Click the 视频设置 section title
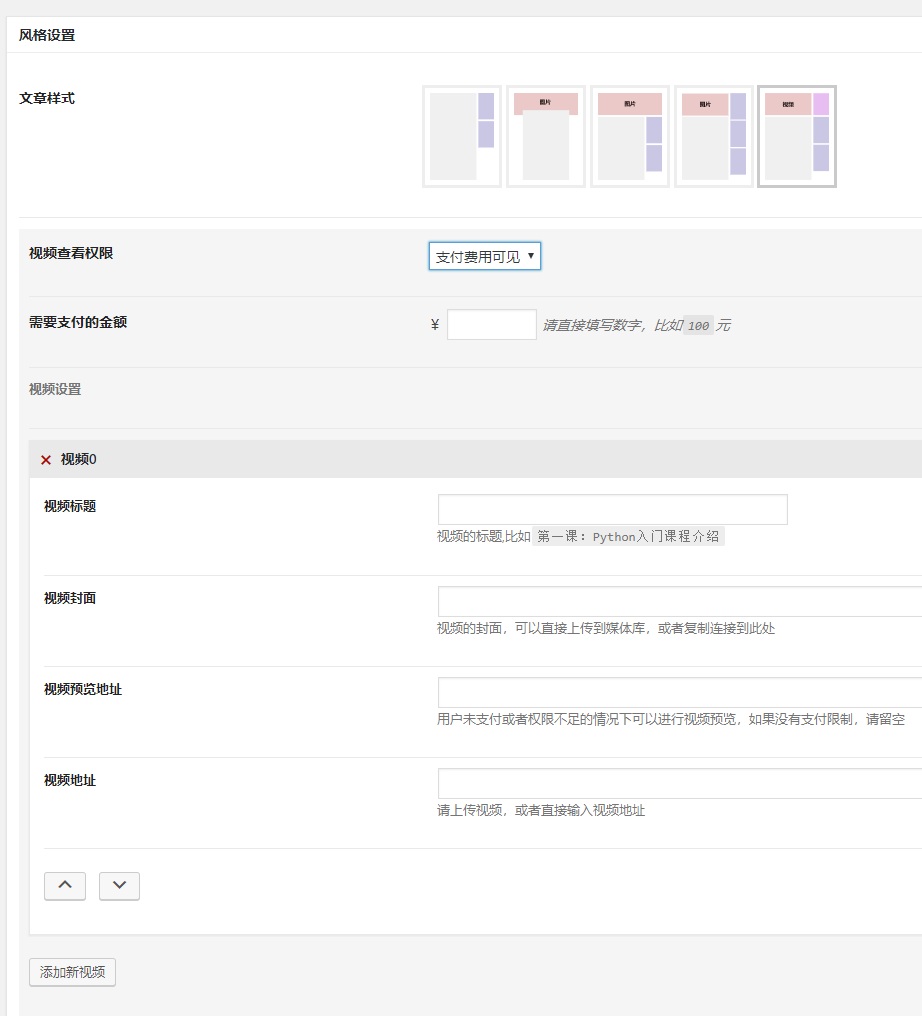The image size is (922, 1016). point(55,389)
